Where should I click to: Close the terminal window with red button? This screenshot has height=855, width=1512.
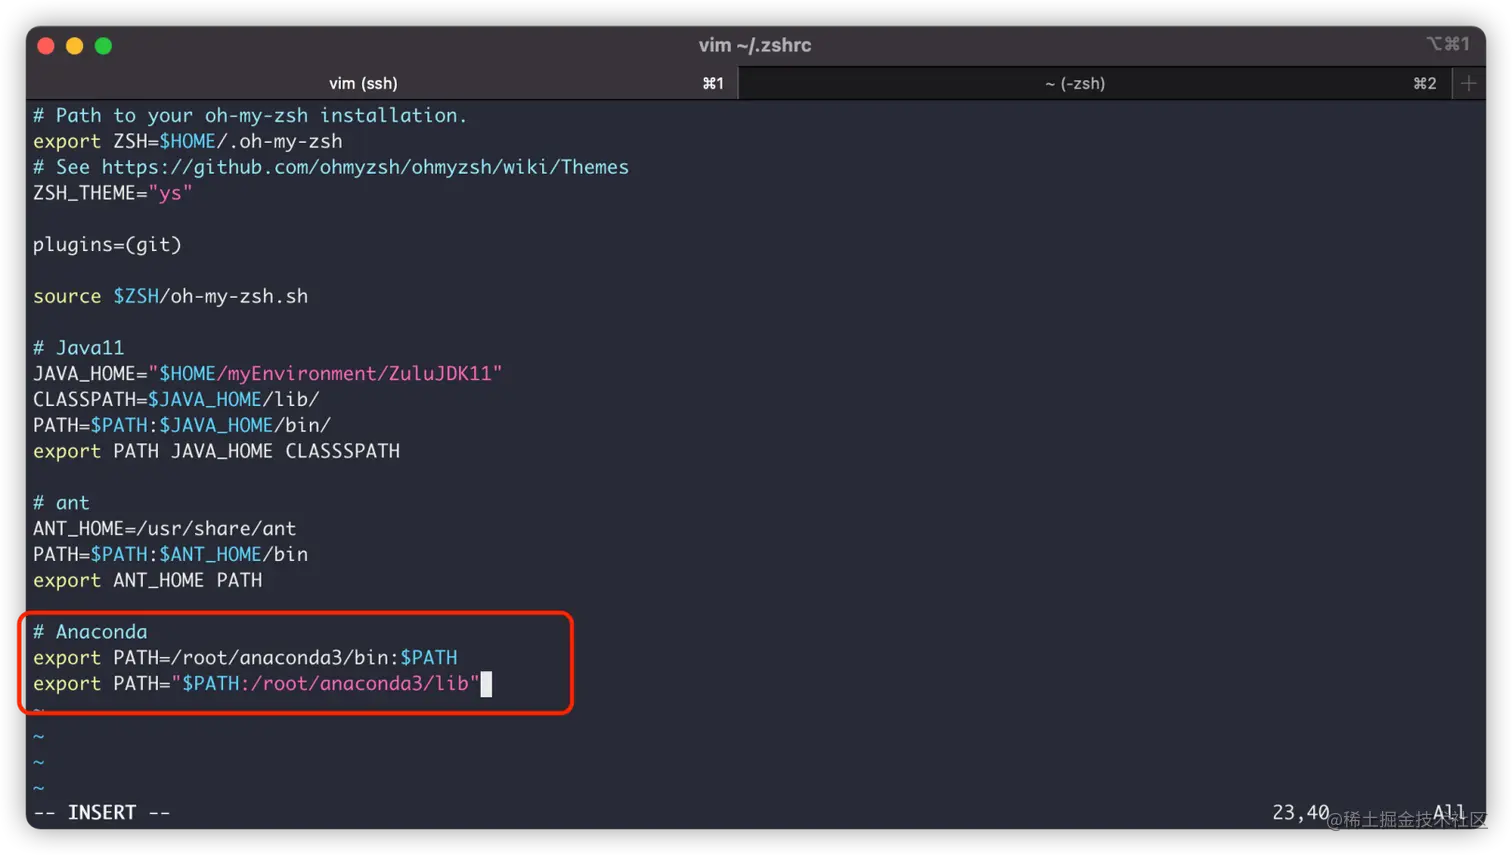click(46, 46)
